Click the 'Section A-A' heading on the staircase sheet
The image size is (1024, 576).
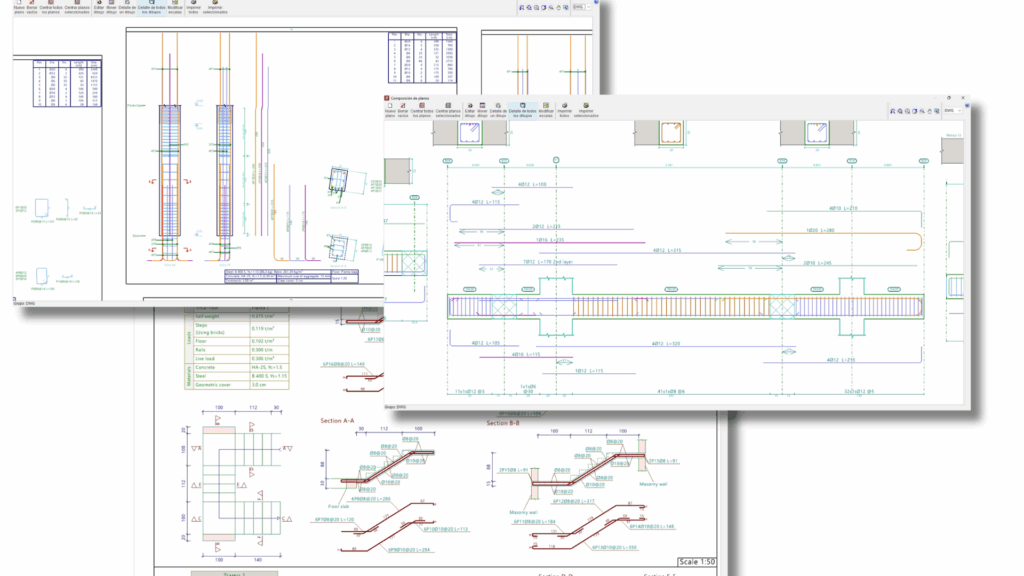[x=337, y=421]
